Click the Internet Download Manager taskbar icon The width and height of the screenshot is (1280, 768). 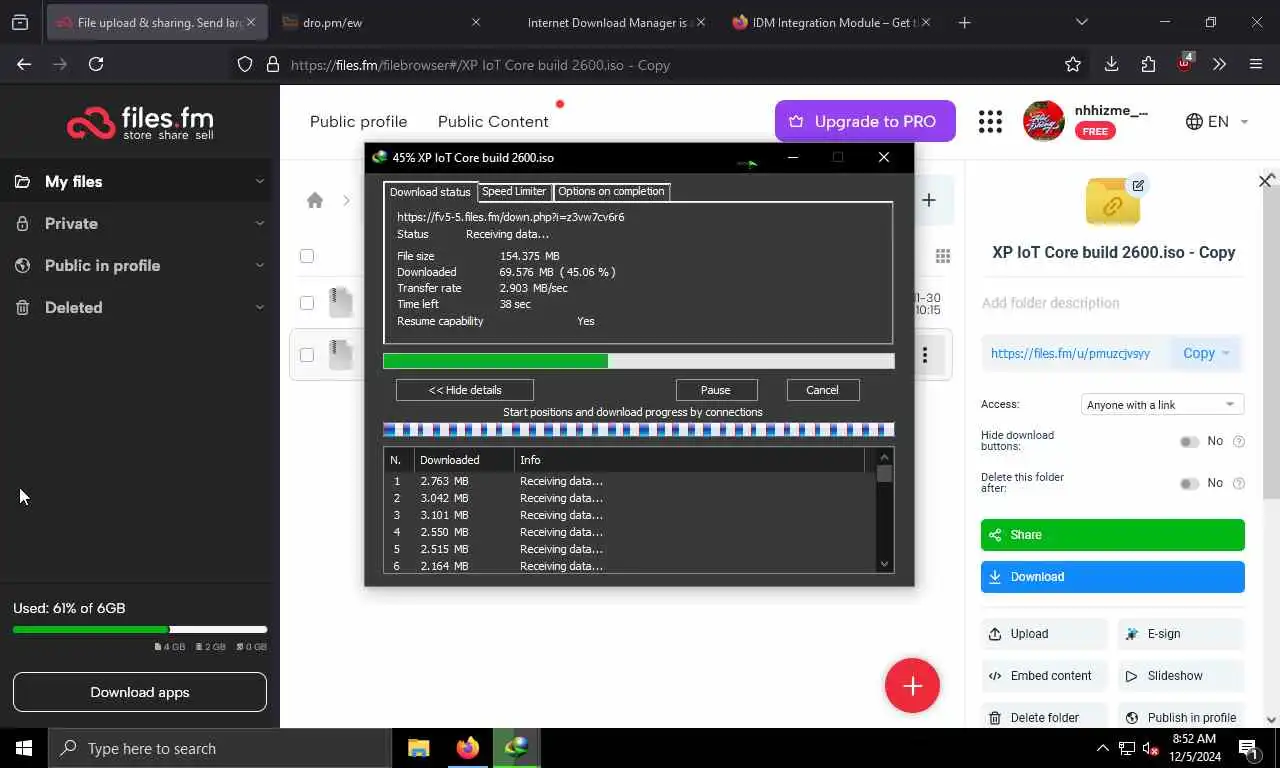click(x=517, y=748)
